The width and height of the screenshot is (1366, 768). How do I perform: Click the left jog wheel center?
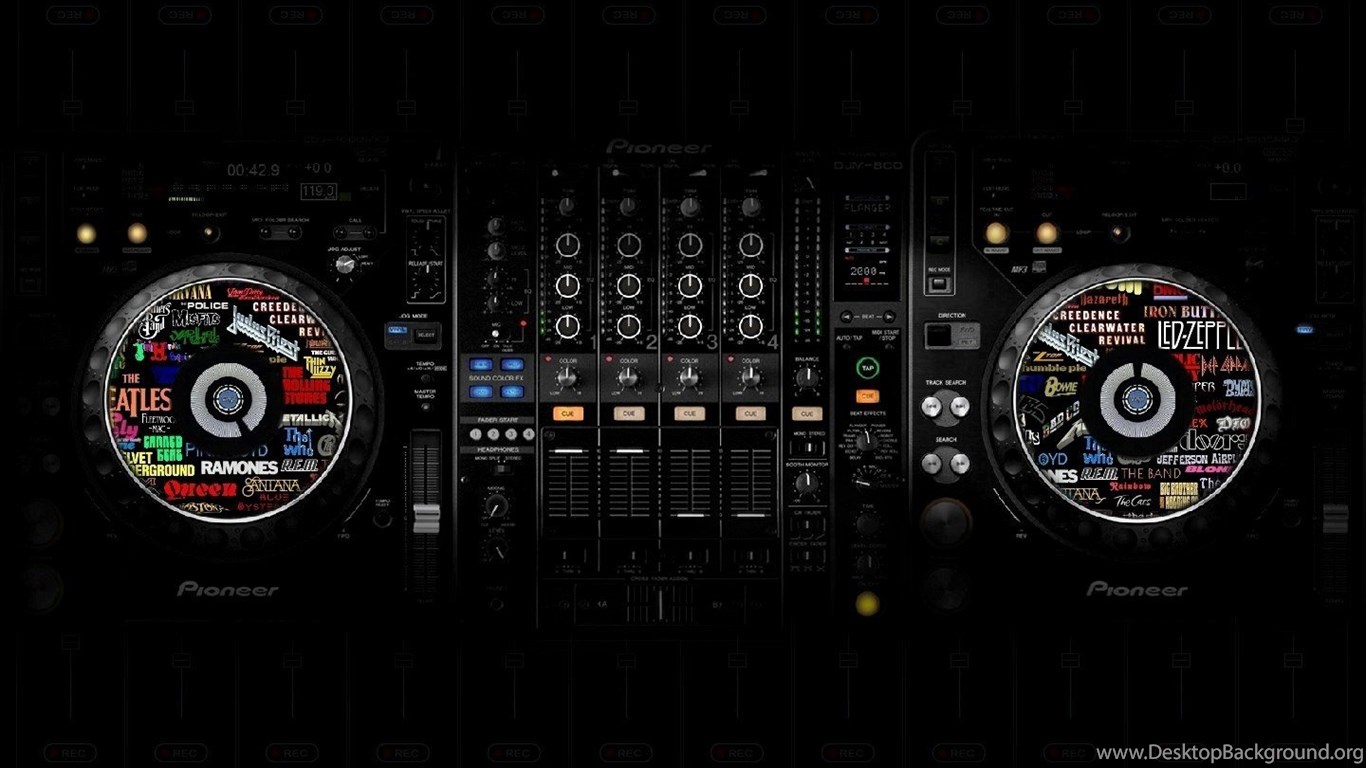tap(227, 399)
